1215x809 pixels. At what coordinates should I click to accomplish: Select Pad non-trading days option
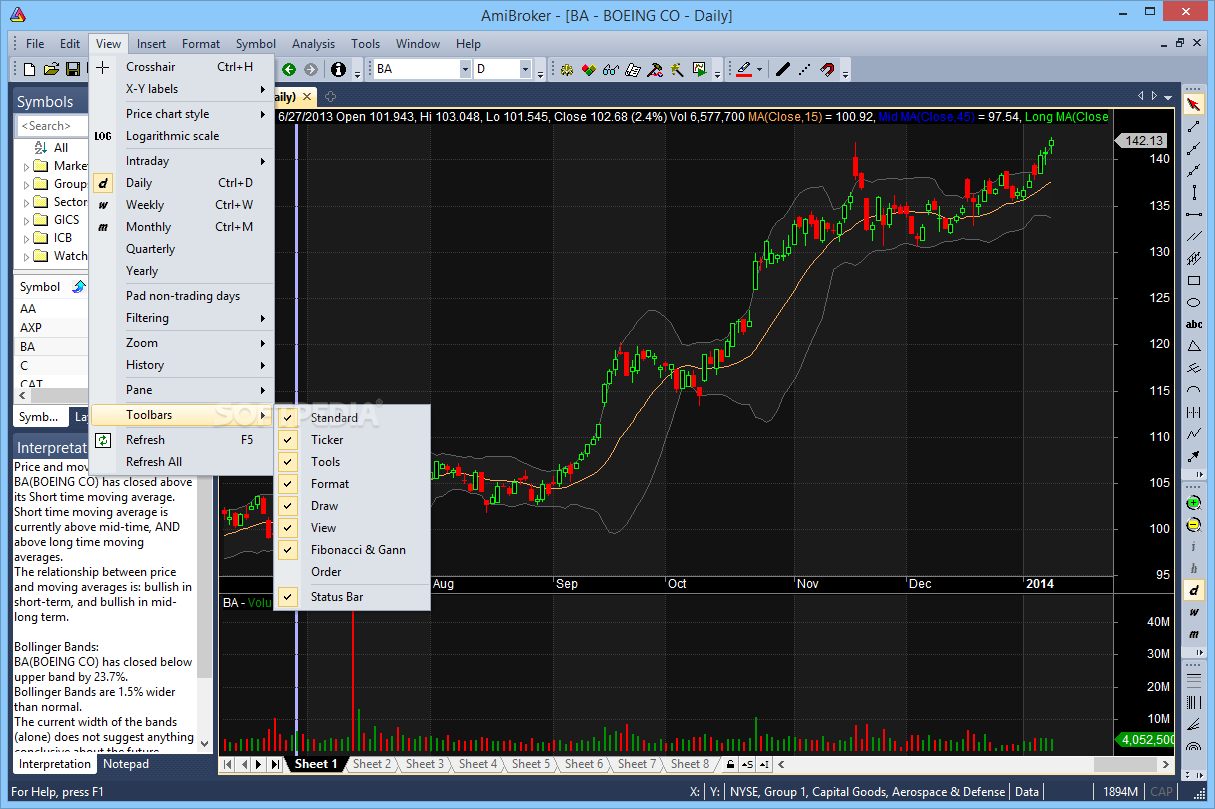click(182, 296)
